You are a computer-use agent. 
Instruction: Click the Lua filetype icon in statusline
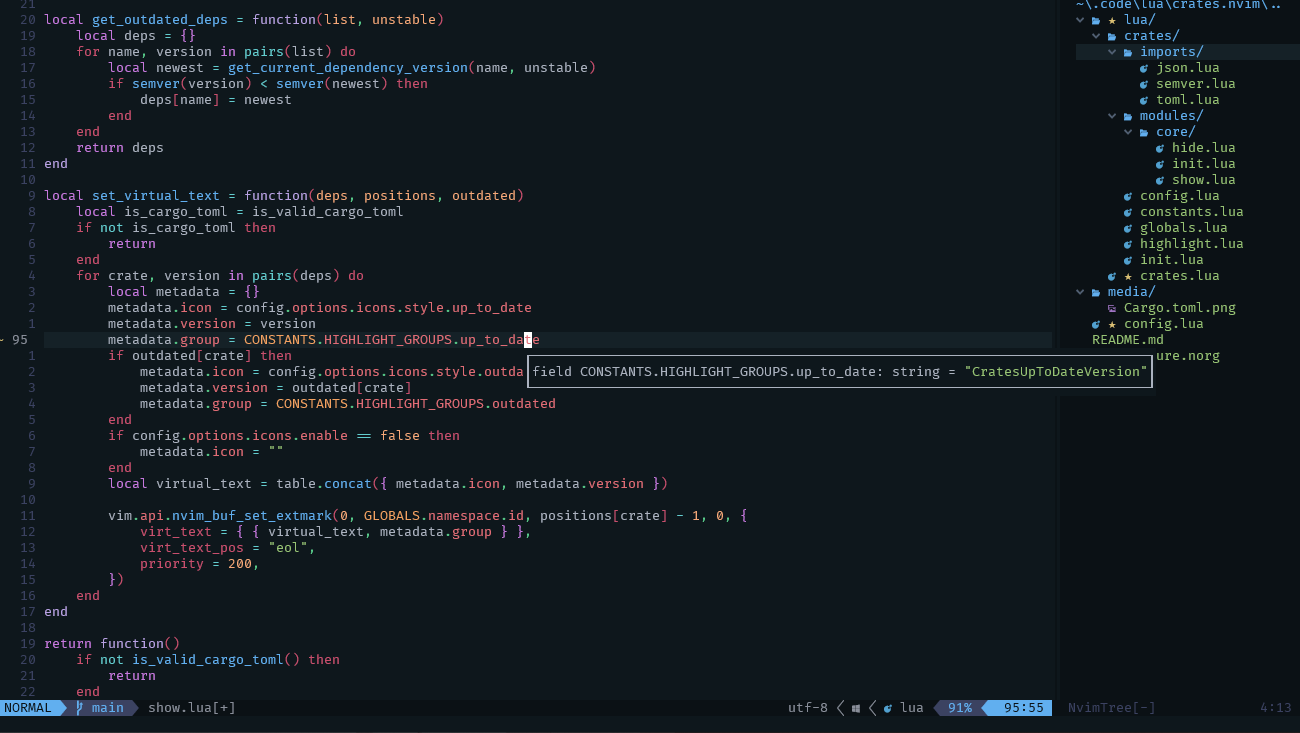[x=888, y=708]
